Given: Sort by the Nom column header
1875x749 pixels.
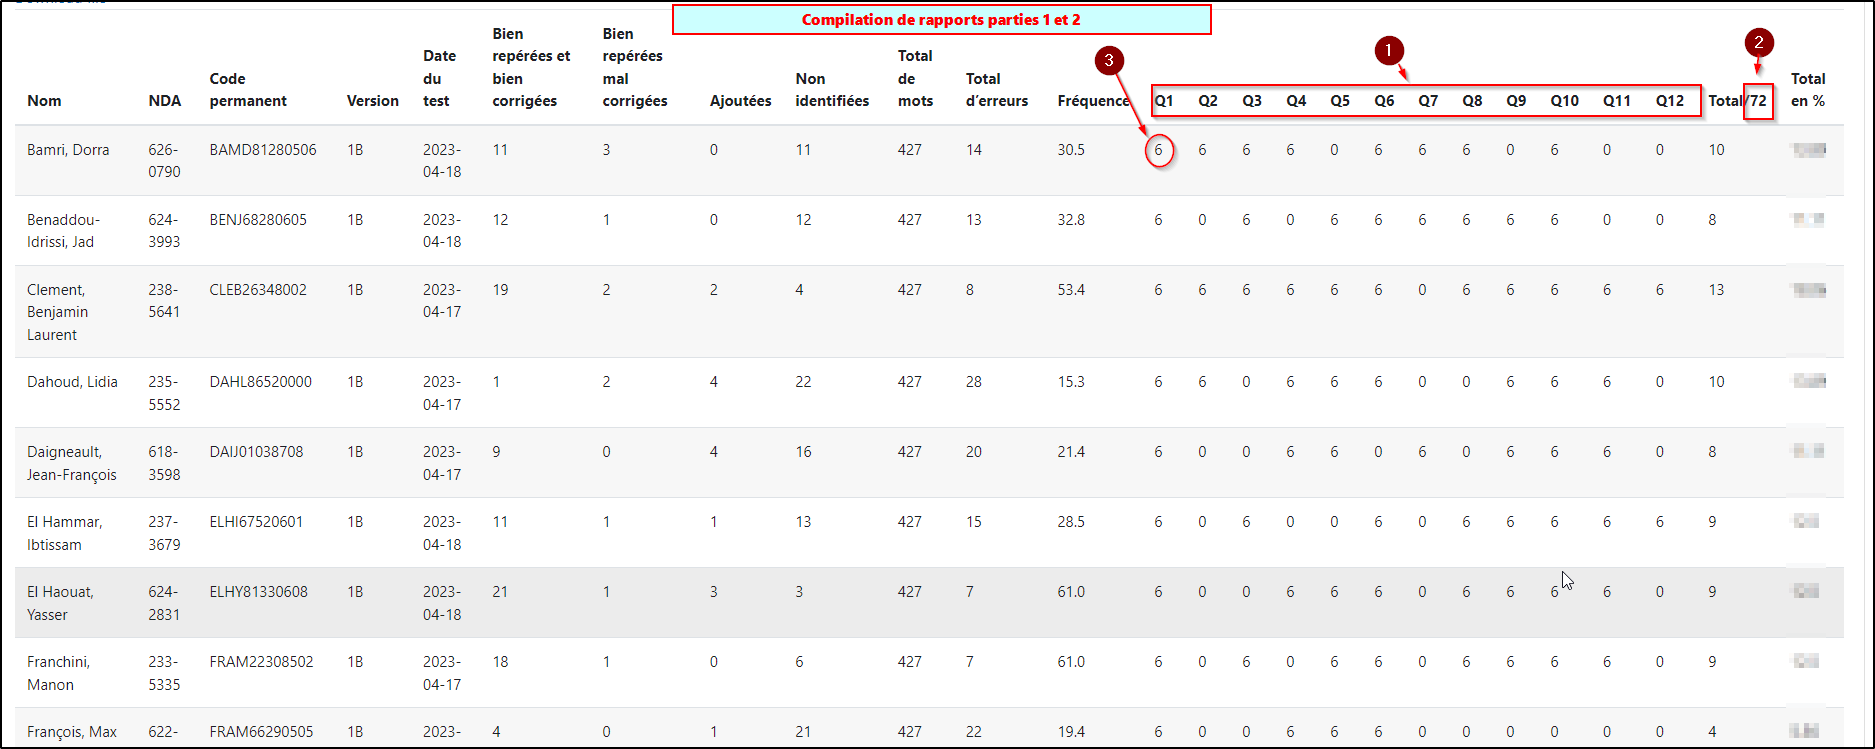Looking at the screenshot, I should point(44,101).
